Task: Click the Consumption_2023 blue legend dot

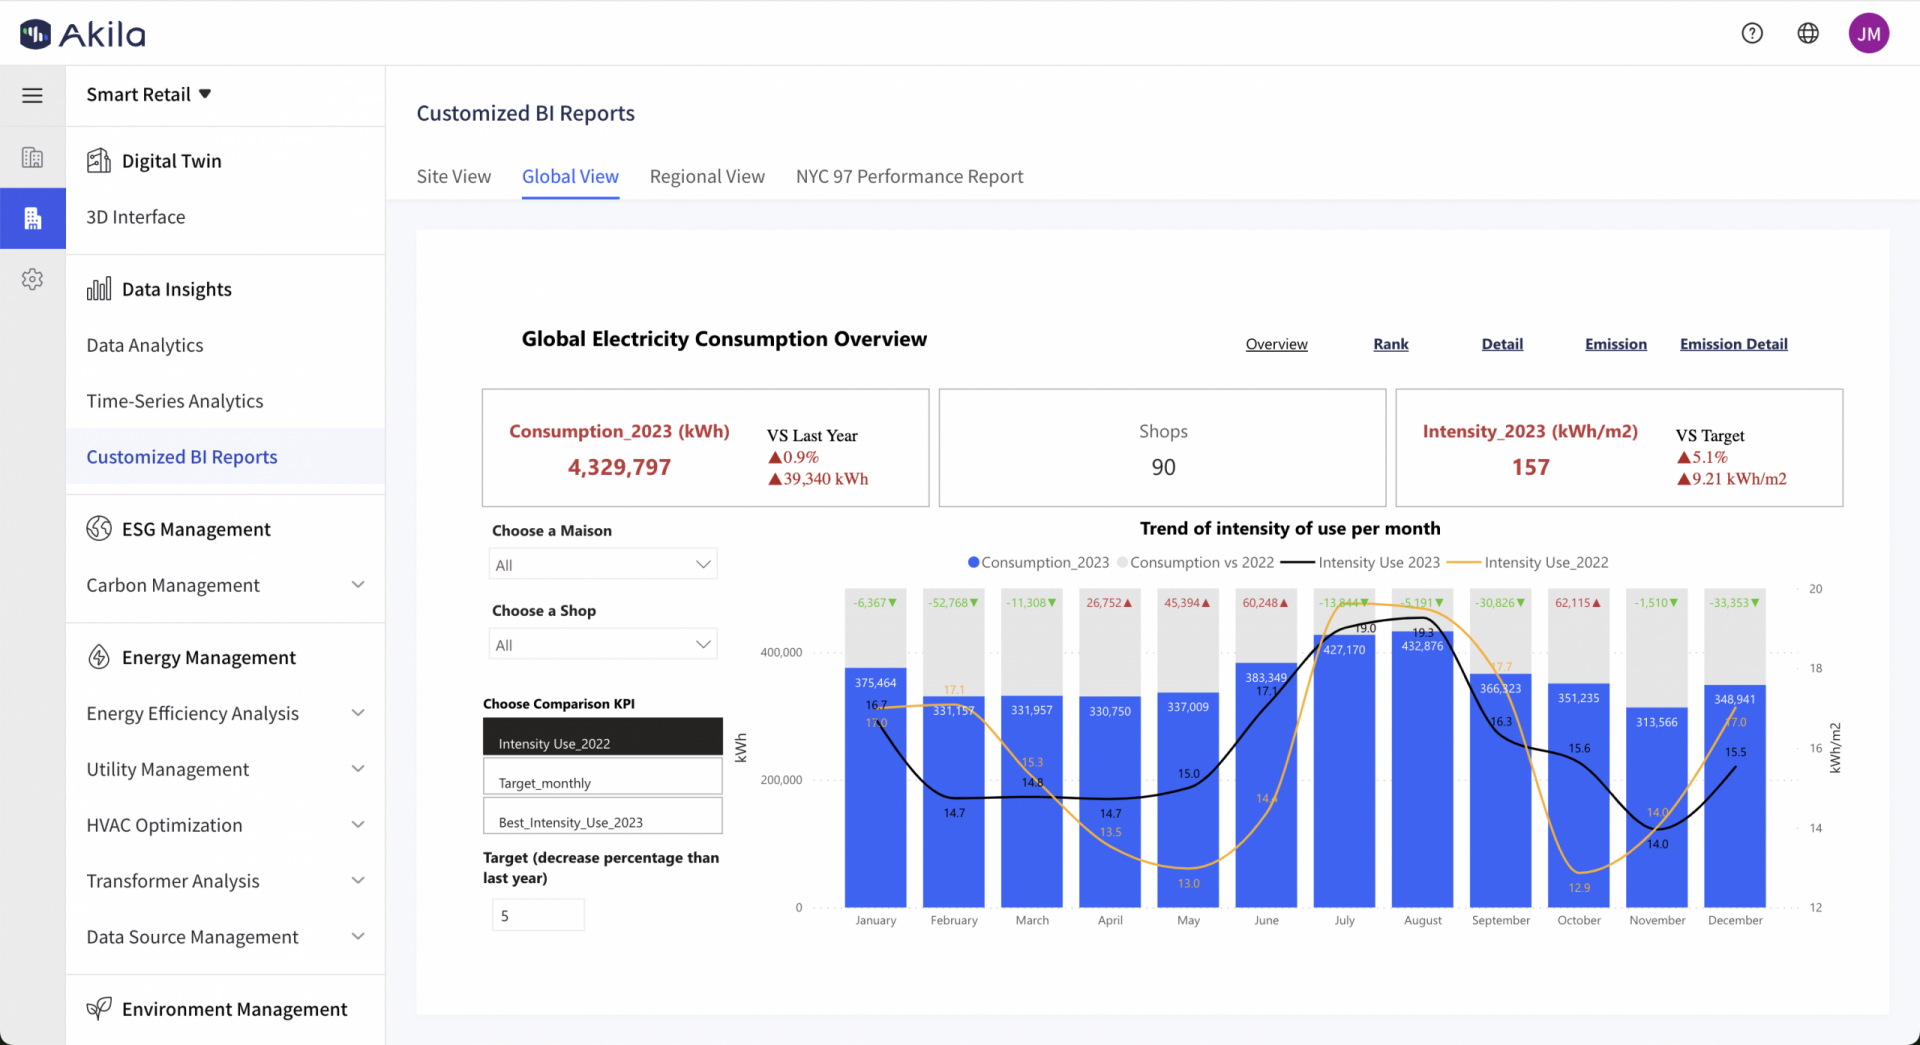Action: [x=973, y=562]
